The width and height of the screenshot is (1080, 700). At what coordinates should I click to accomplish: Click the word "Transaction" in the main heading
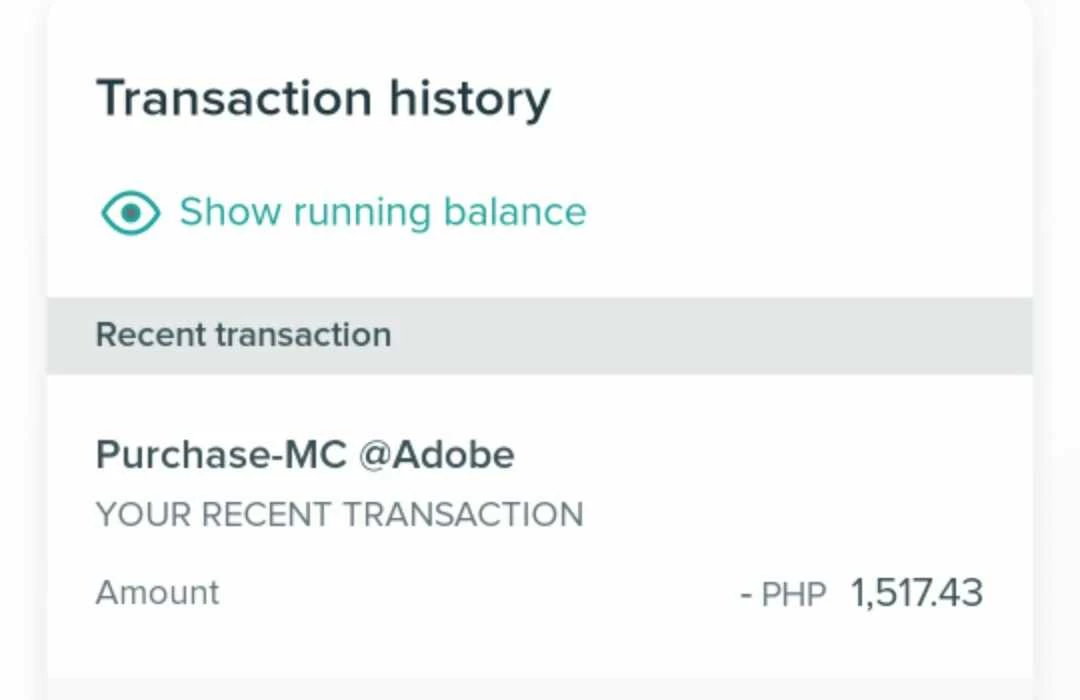[x=234, y=99]
